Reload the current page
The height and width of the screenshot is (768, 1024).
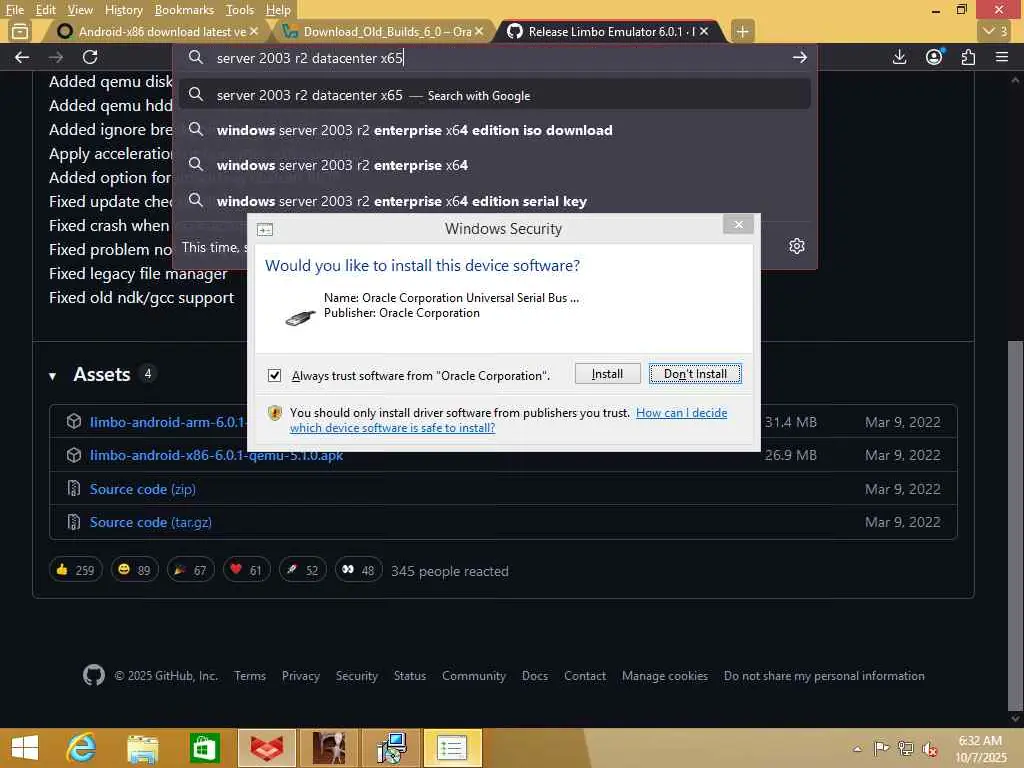click(90, 57)
